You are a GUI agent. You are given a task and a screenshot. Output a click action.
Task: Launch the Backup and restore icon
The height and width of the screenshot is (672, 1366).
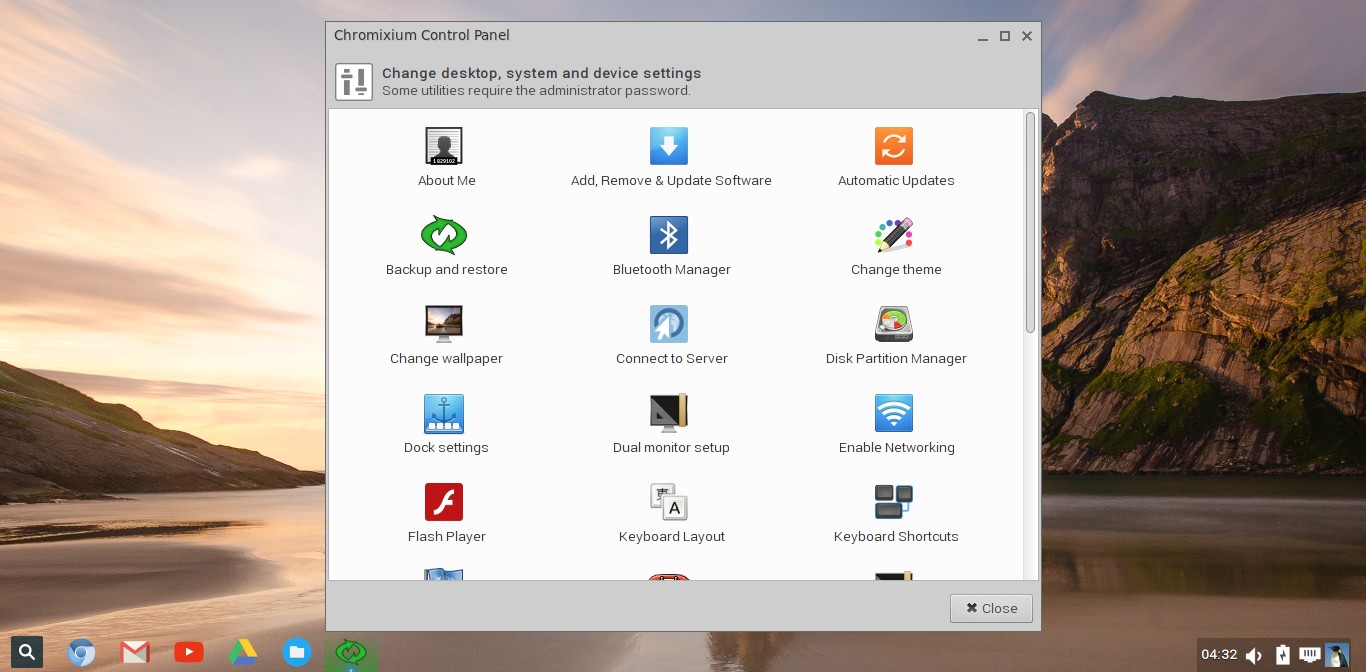pos(444,235)
